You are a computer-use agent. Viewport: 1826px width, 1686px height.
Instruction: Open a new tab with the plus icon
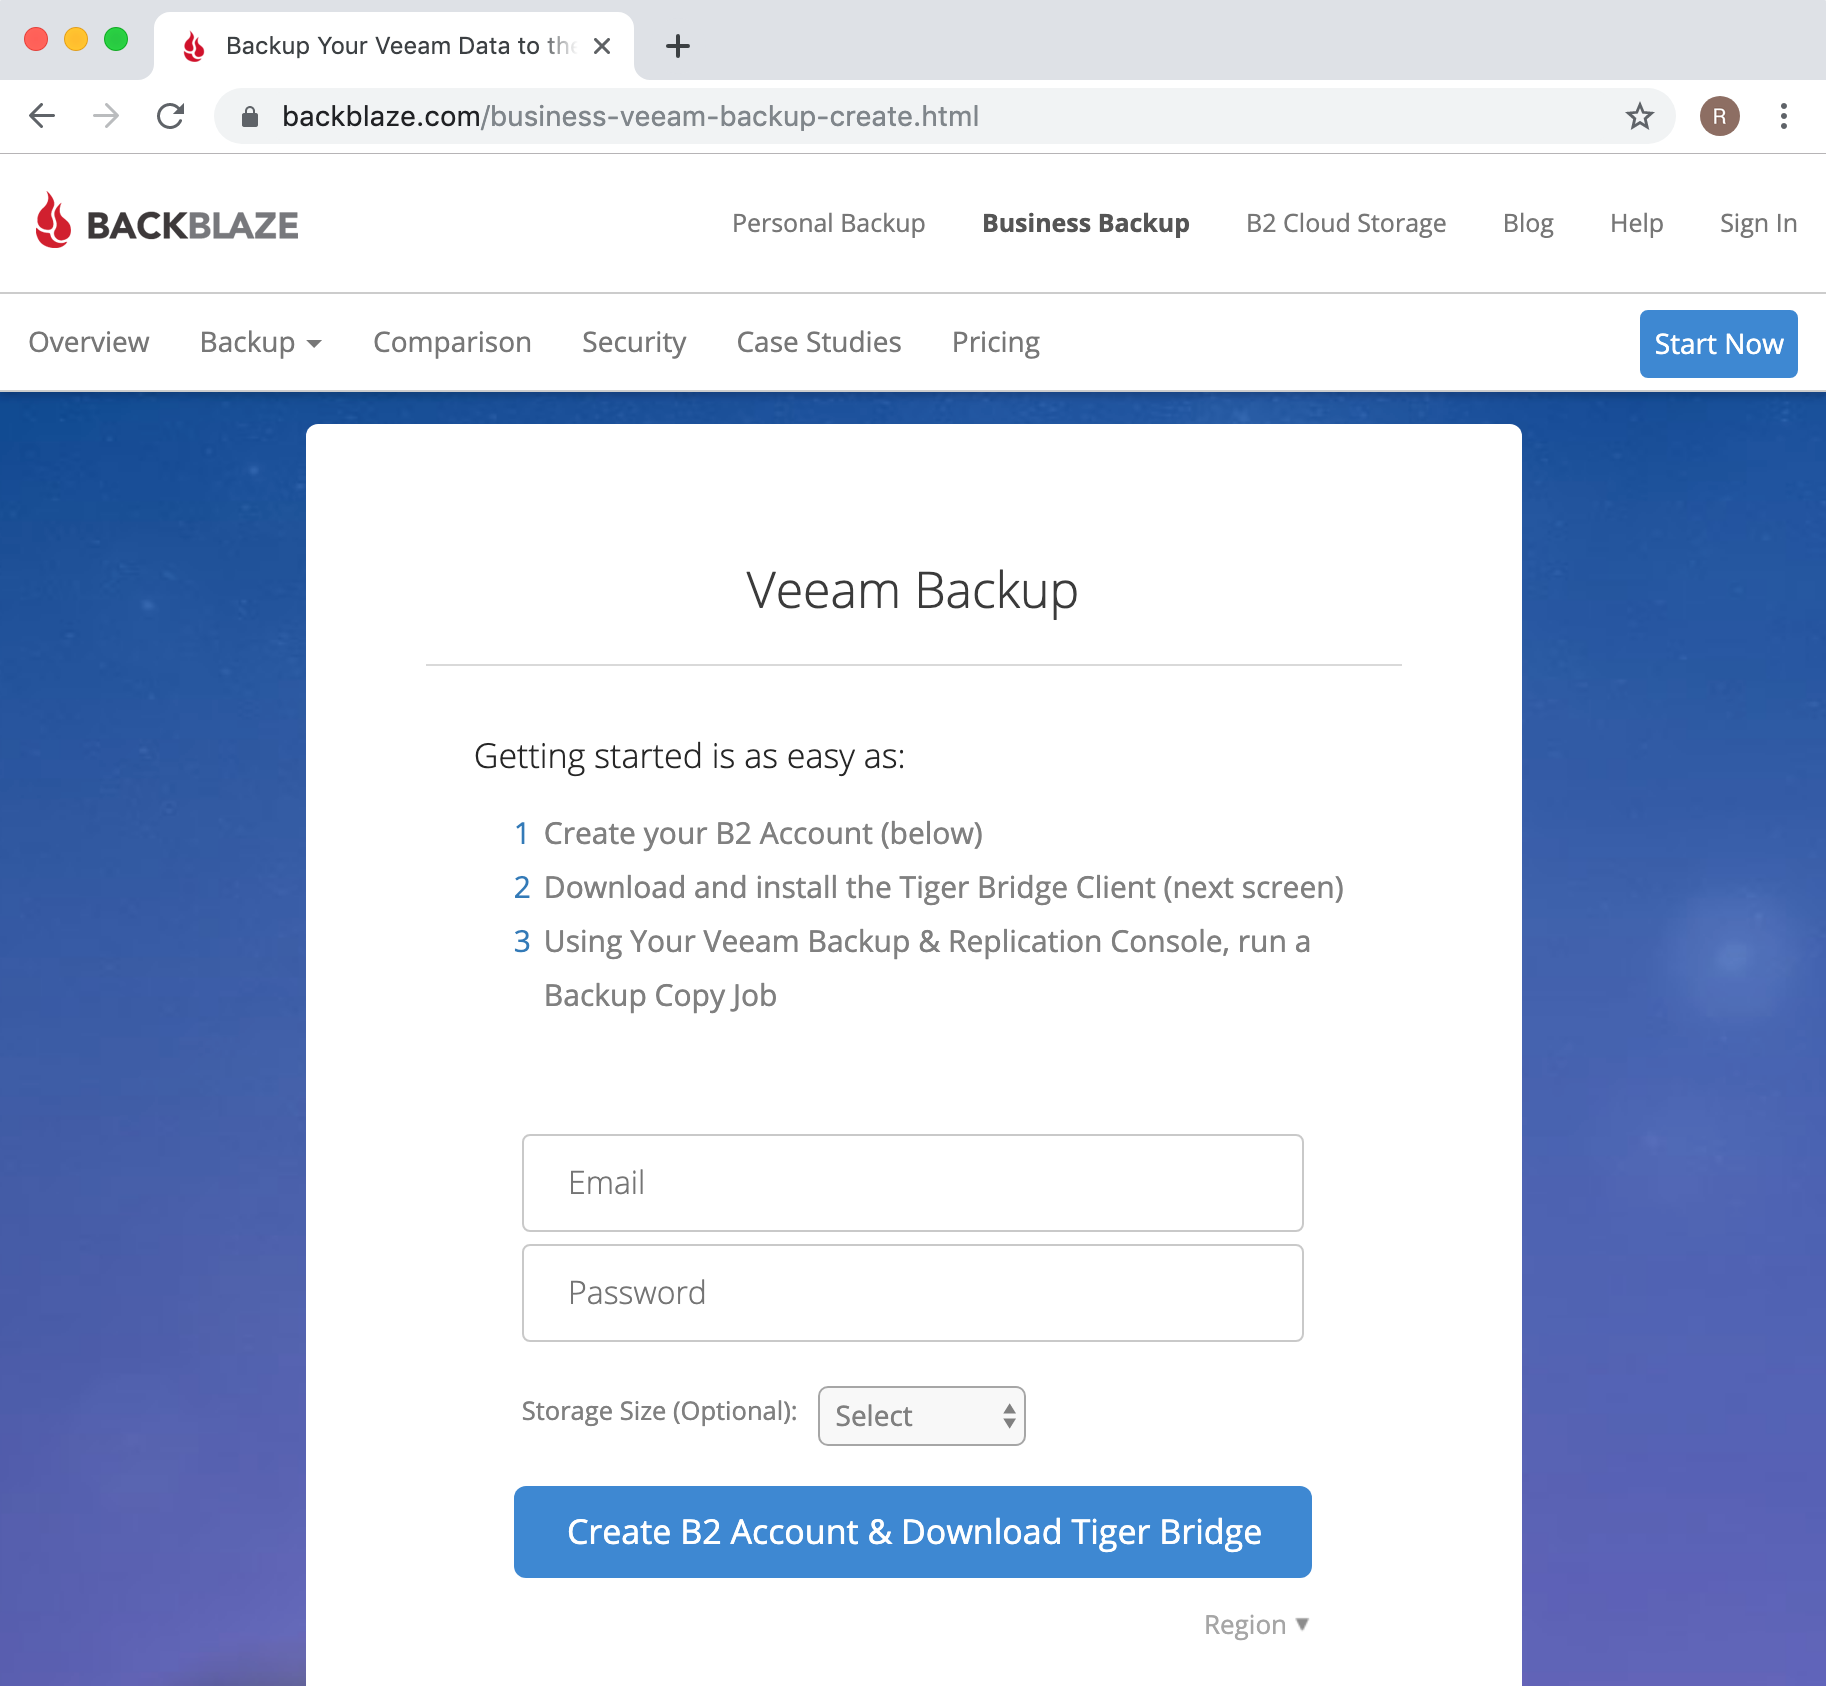tap(678, 46)
